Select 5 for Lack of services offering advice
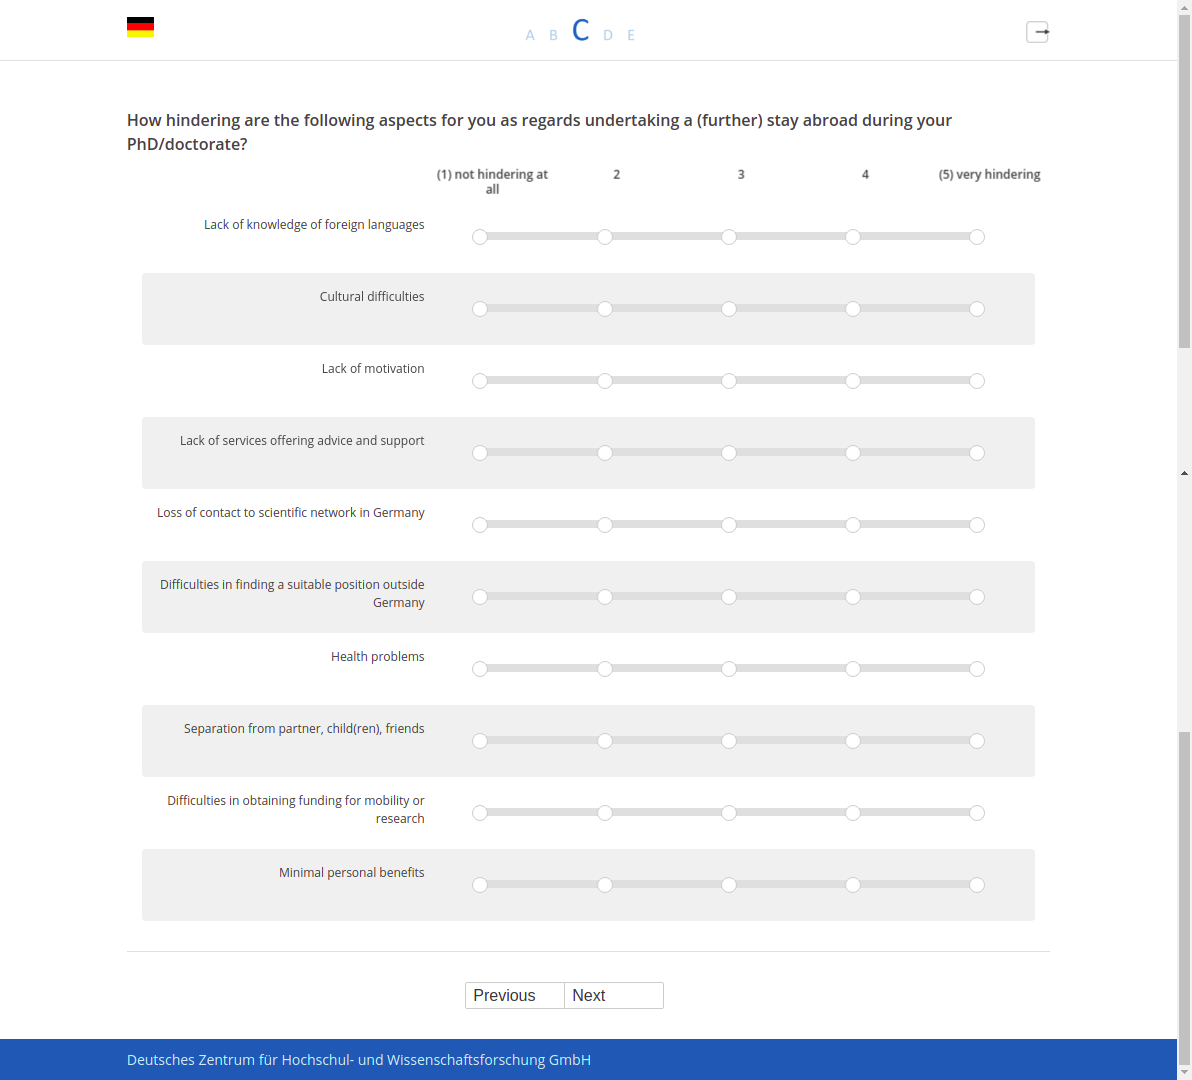Screen dimensions: 1192x1080 977,453
